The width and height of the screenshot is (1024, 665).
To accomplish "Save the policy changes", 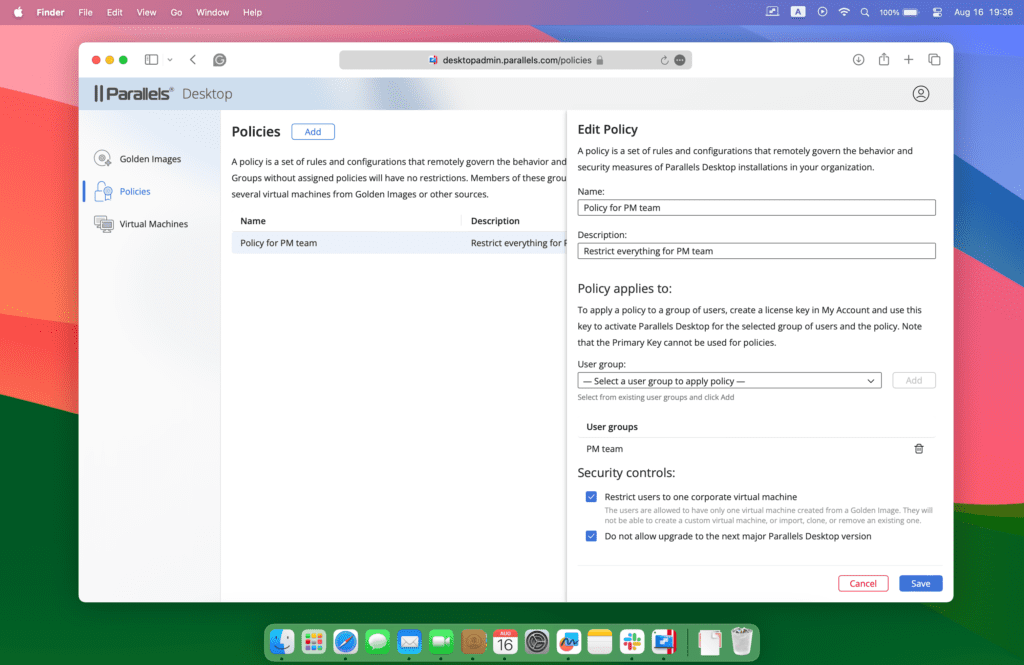I will click(x=920, y=583).
